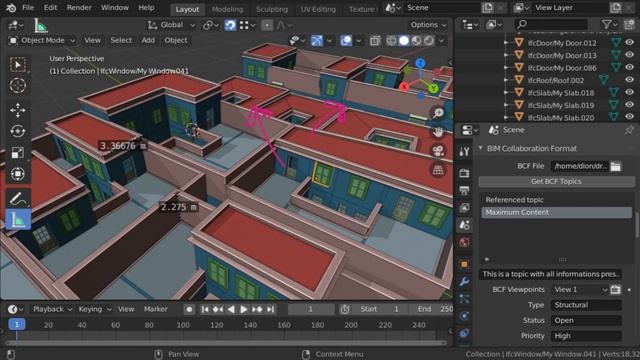The image size is (640, 360).
Task: Toggle the camera view icon
Action: 438,151
